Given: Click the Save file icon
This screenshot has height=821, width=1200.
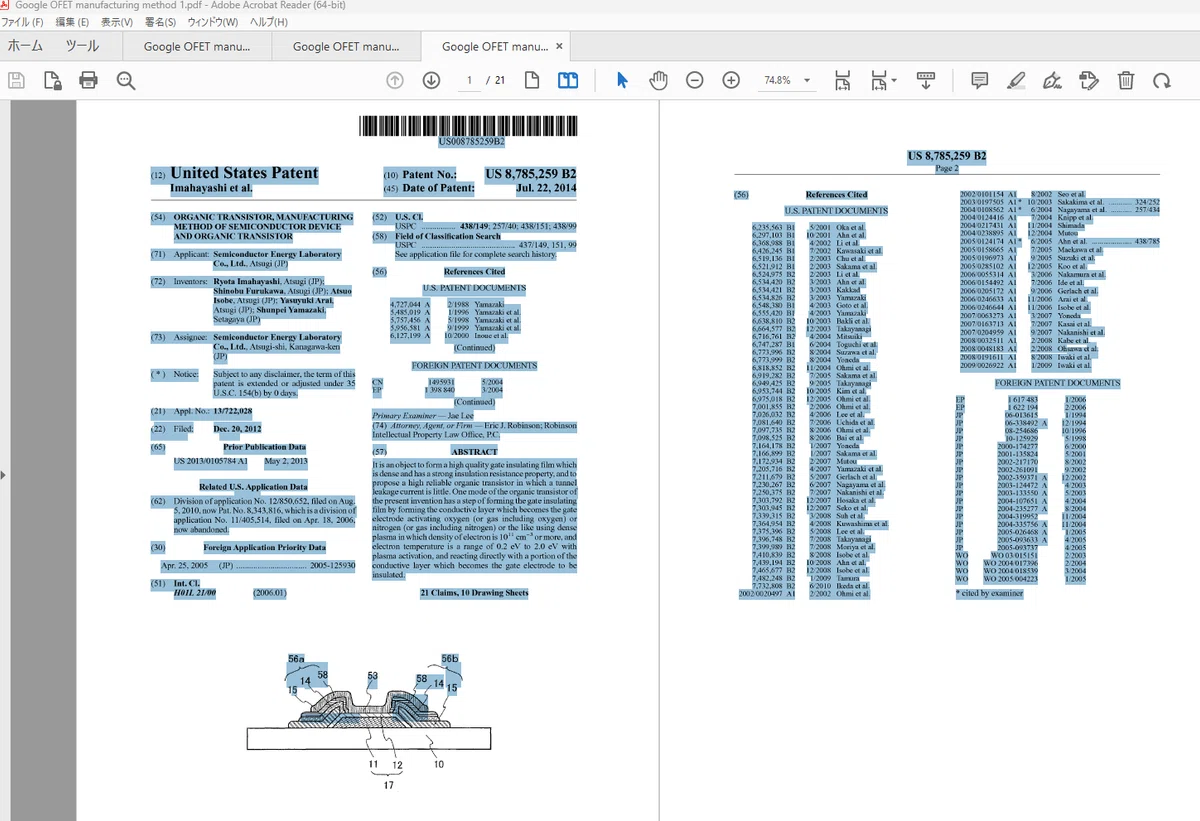Looking at the screenshot, I should click(x=17, y=80).
